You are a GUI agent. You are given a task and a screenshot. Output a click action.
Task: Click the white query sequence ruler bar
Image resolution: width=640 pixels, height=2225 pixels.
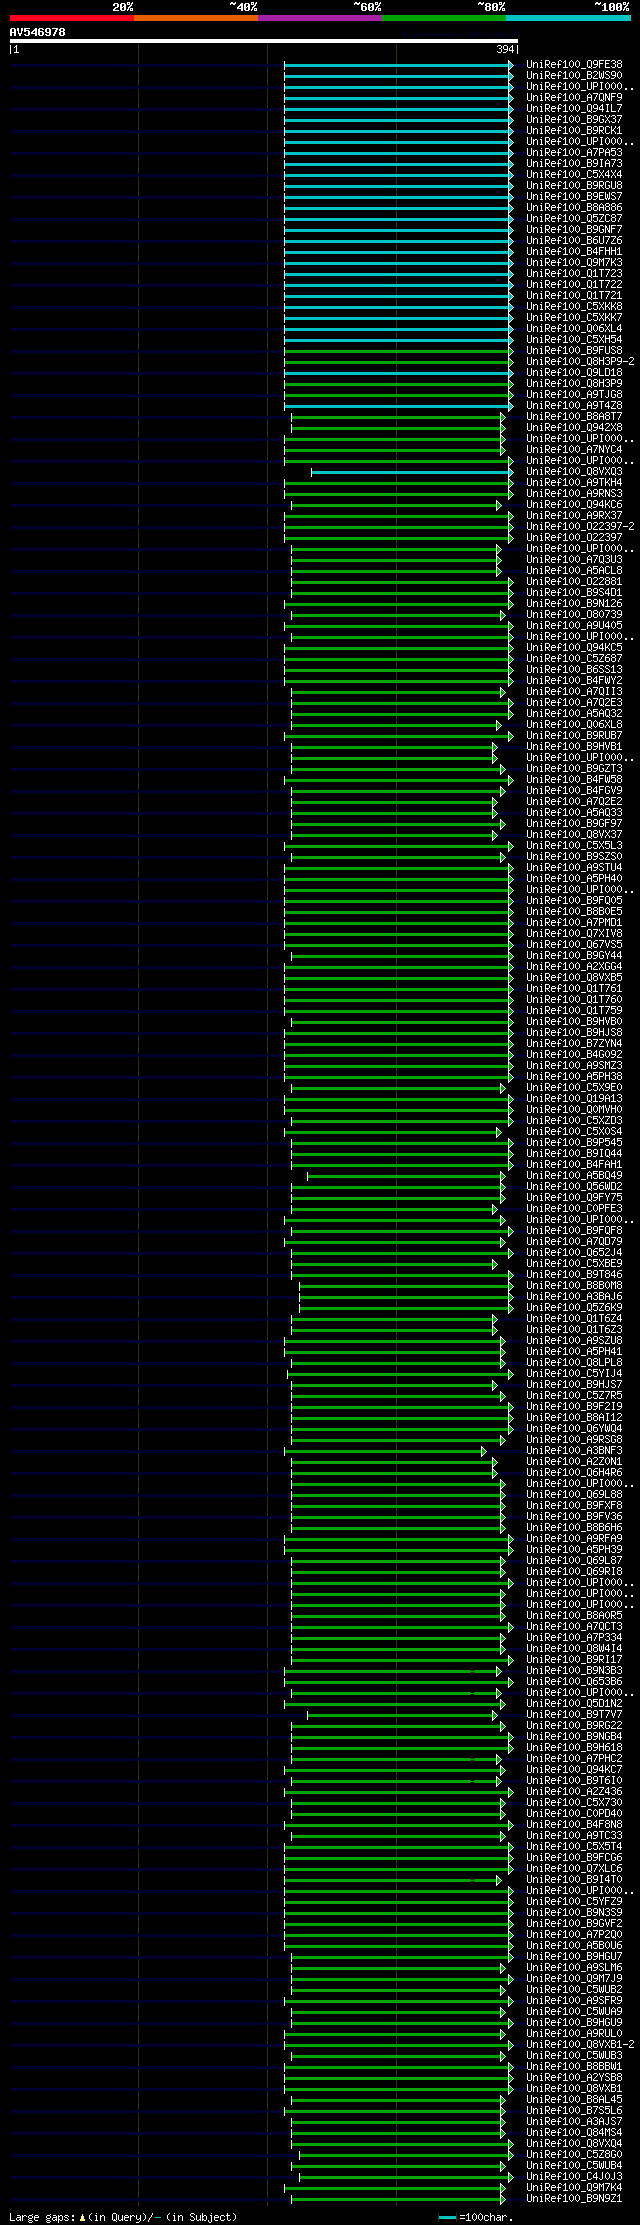263,41
